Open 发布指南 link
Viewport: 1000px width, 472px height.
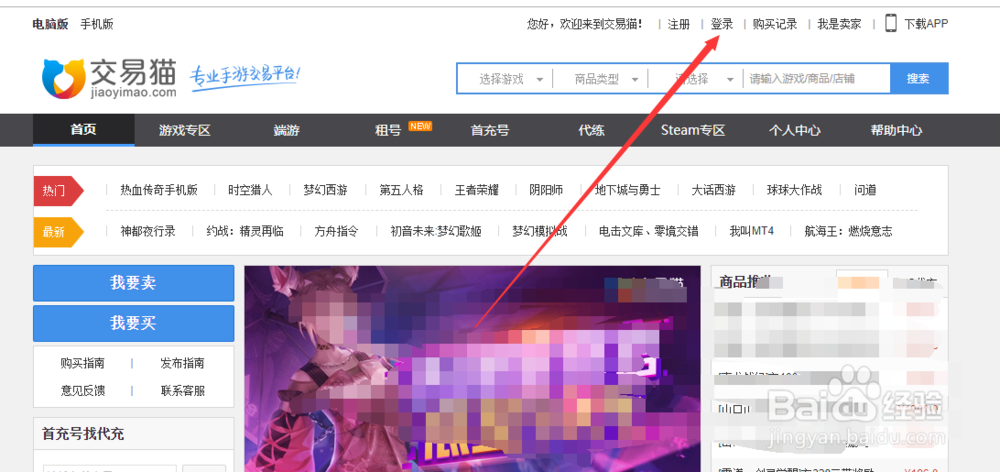click(x=182, y=364)
